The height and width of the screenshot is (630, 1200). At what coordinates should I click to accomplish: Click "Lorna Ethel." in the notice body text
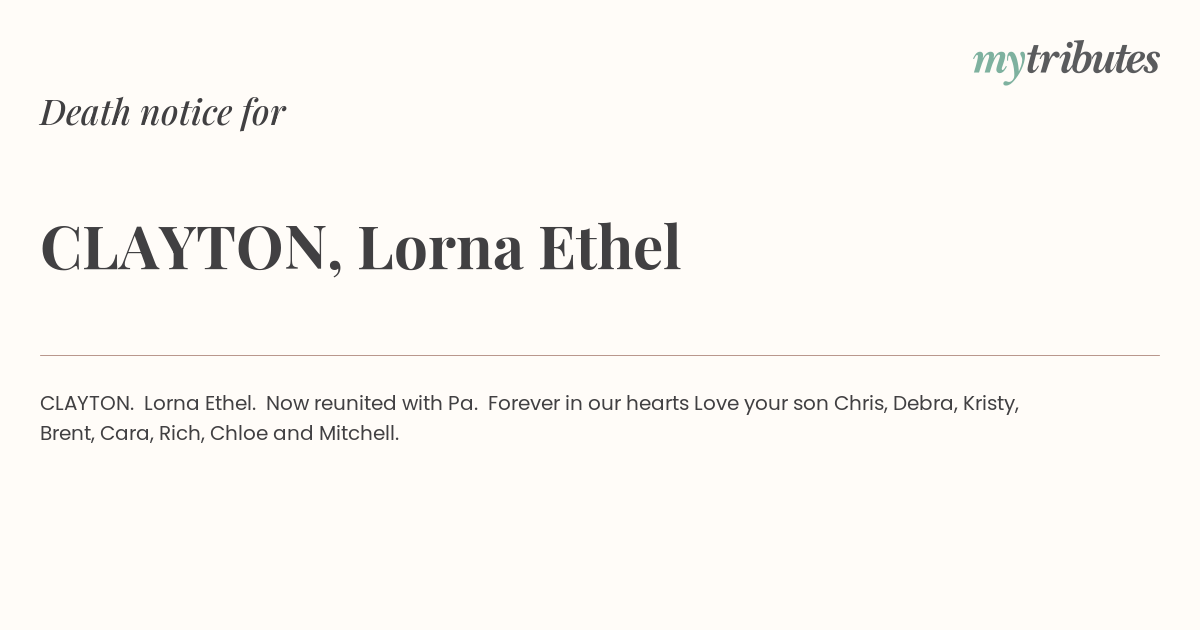[x=200, y=404]
